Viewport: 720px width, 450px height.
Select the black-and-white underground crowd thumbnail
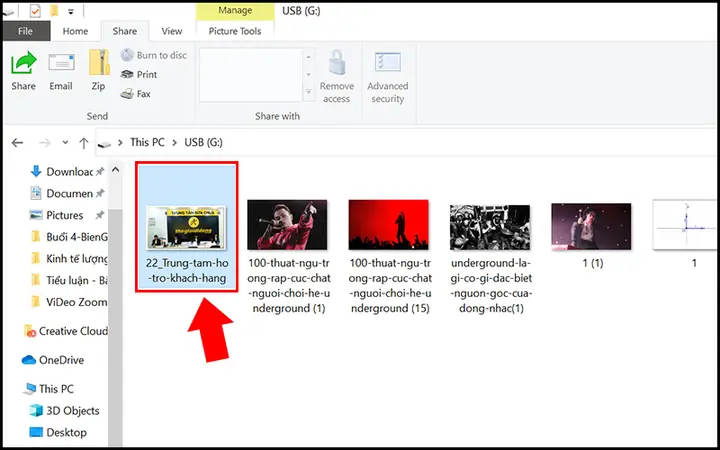(490, 227)
